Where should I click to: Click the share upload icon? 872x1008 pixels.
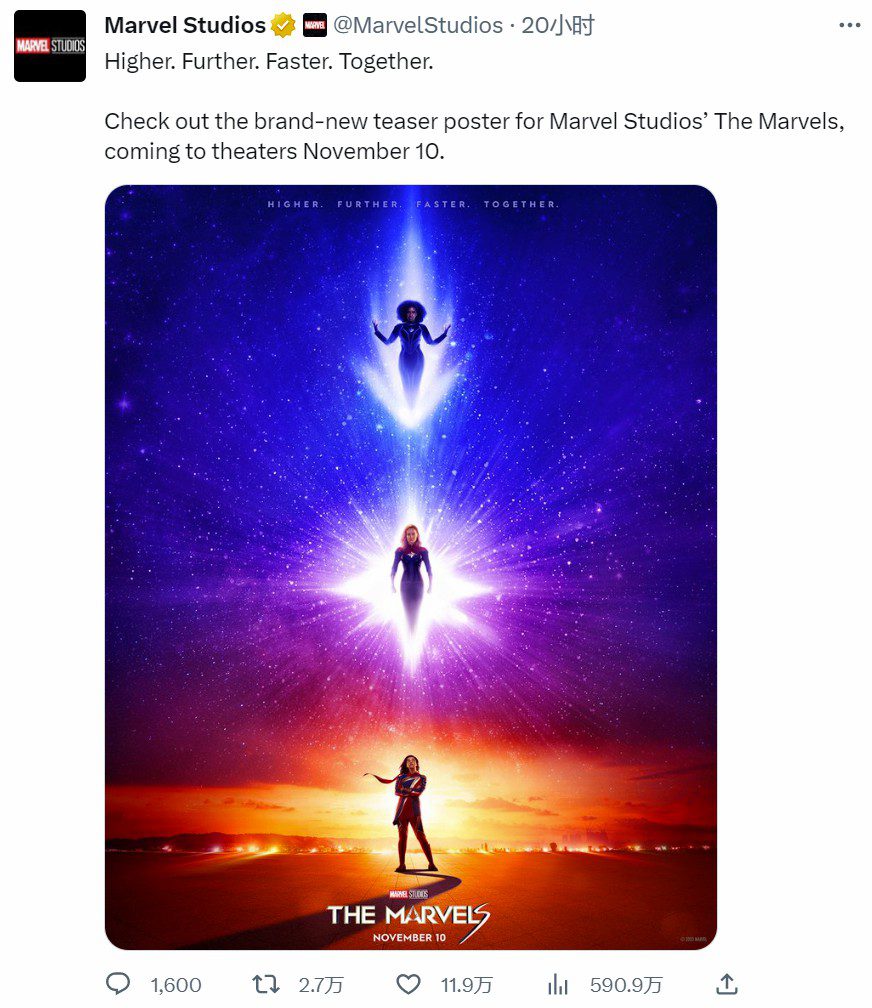[727, 984]
